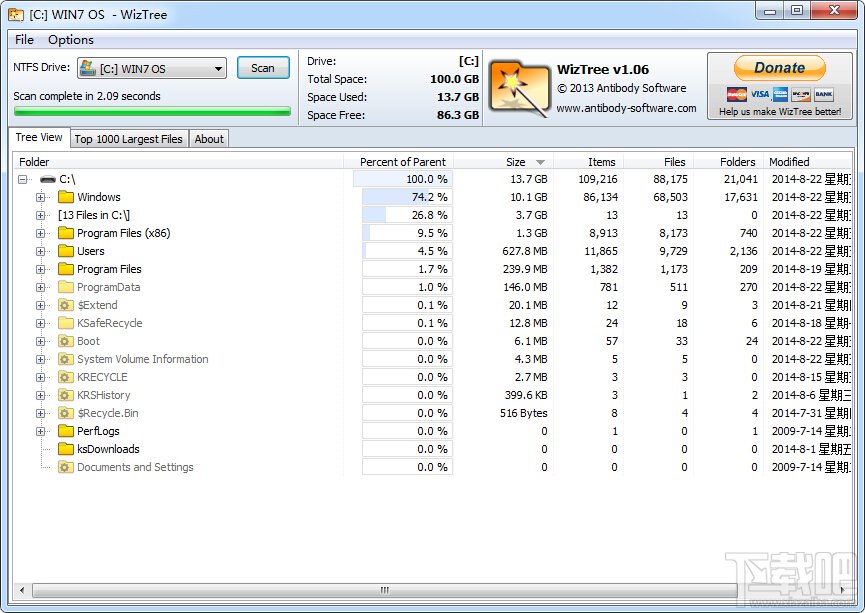Viewport: 865px width, 613px height.
Task: Click the 627.8 MB size cell
Action: (x=525, y=251)
